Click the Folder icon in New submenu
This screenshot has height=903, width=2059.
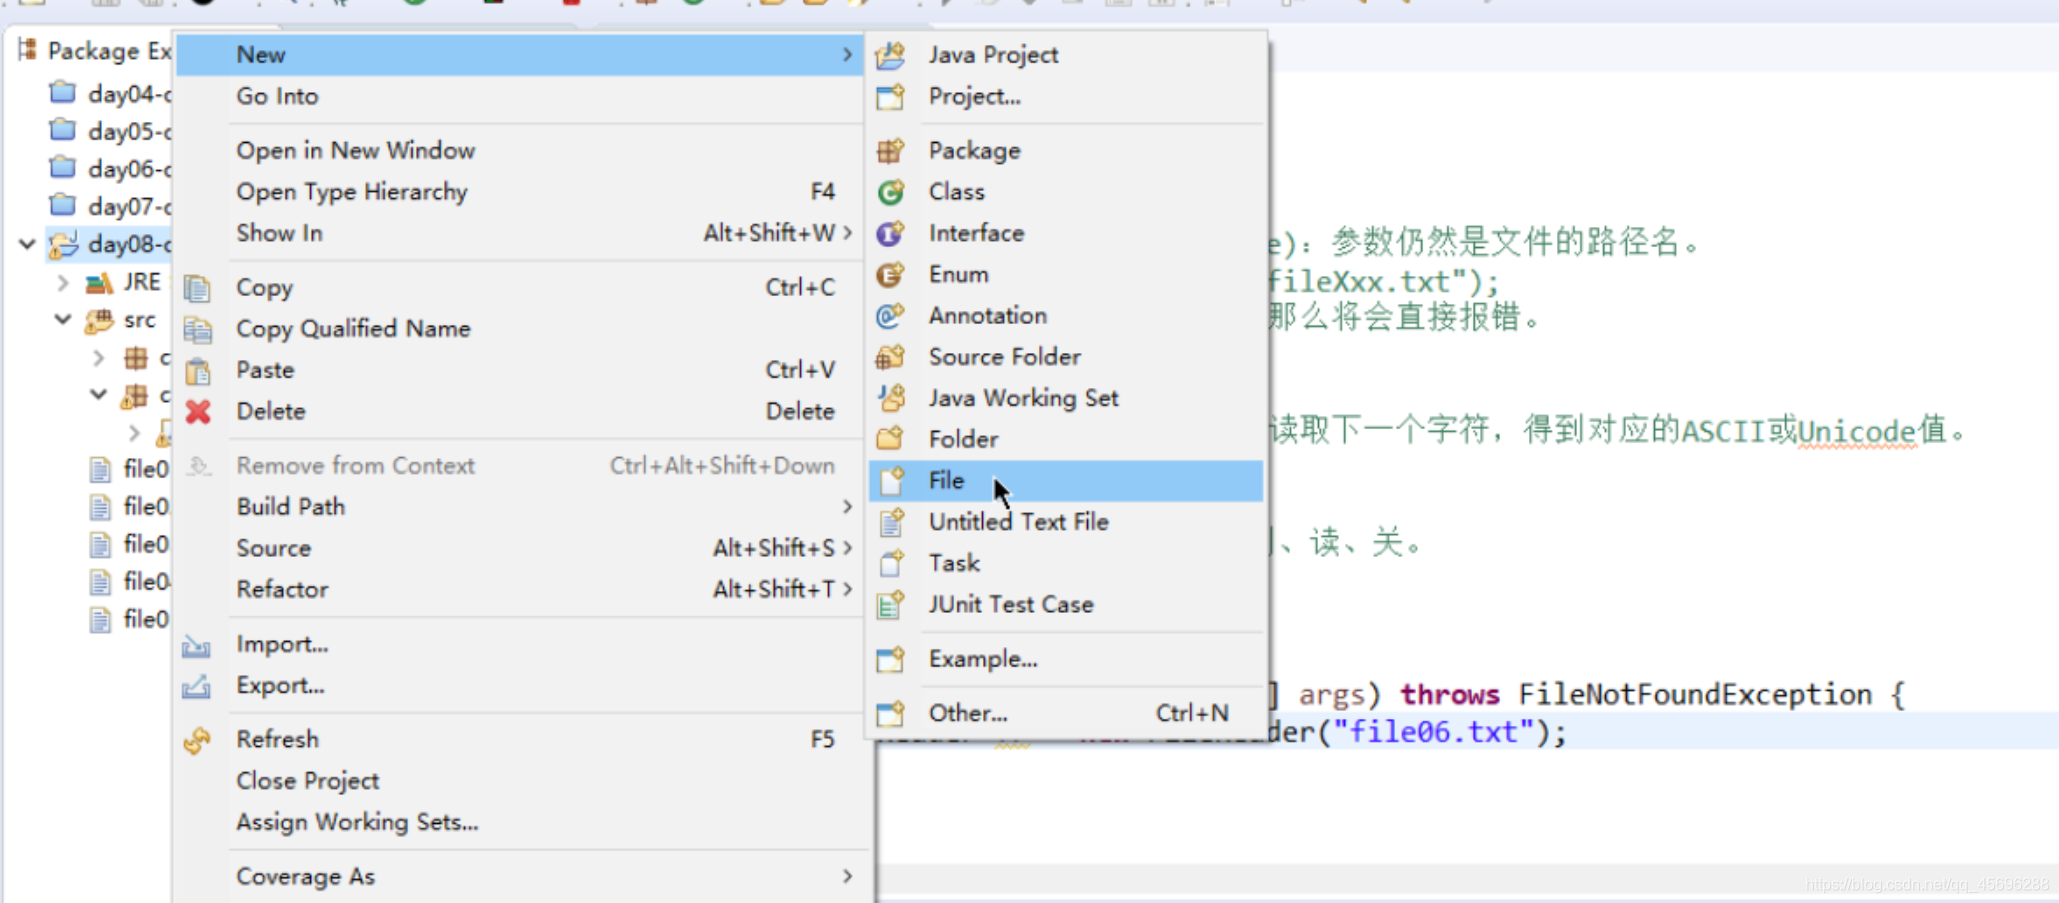890,439
